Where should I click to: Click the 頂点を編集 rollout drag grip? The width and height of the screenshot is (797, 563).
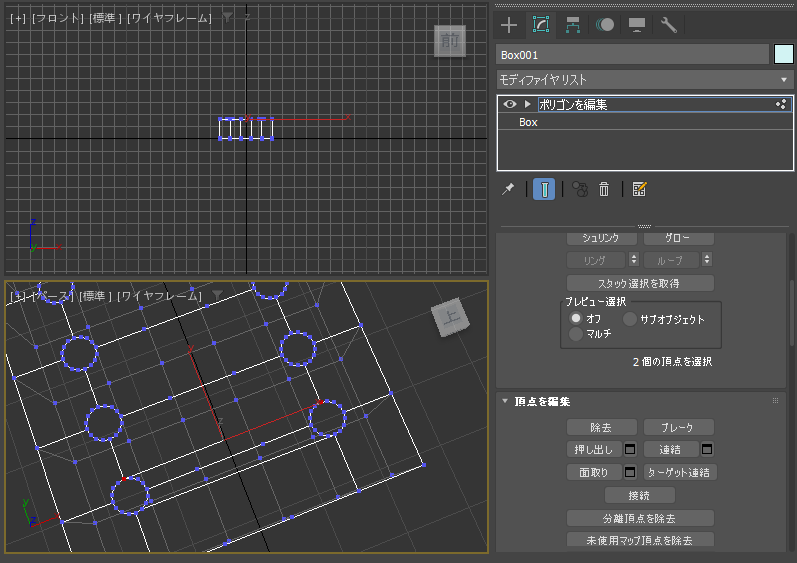point(775,401)
